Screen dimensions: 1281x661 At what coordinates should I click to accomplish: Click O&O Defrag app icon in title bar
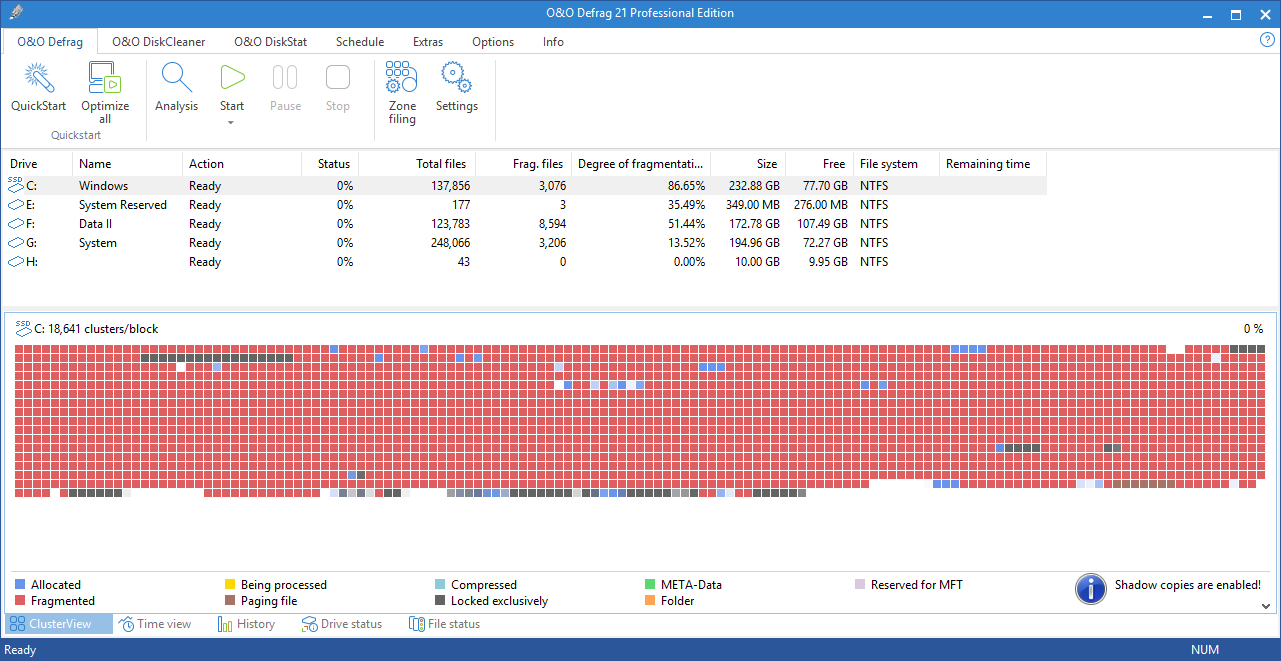tap(15, 13)
